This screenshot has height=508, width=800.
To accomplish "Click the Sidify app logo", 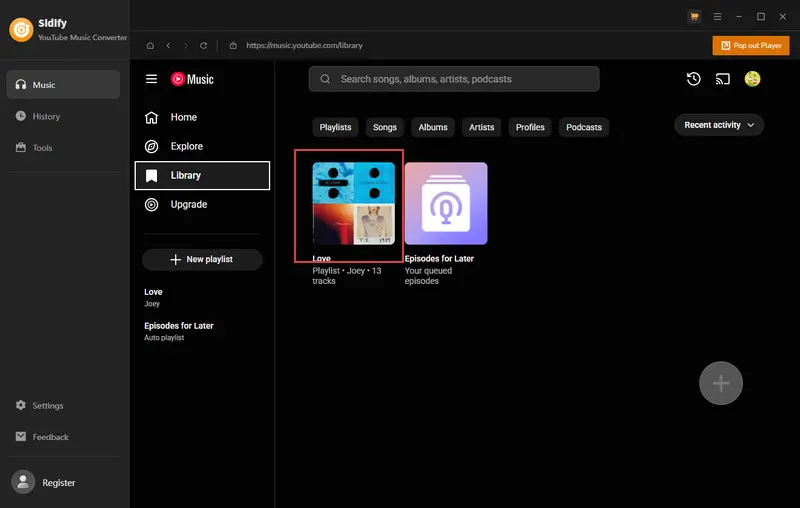I will click(21, 30).
